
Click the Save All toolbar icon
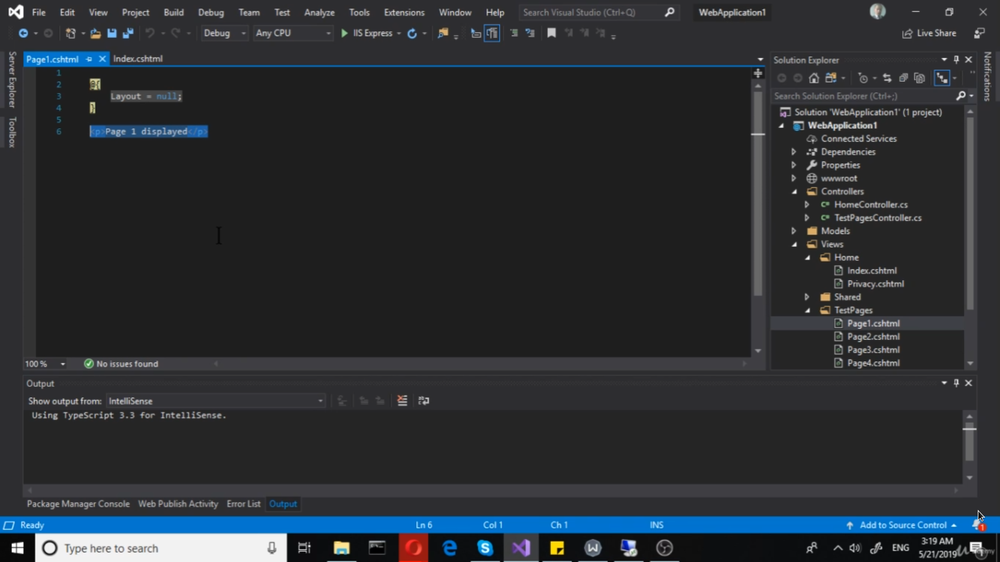pos(128,33)
